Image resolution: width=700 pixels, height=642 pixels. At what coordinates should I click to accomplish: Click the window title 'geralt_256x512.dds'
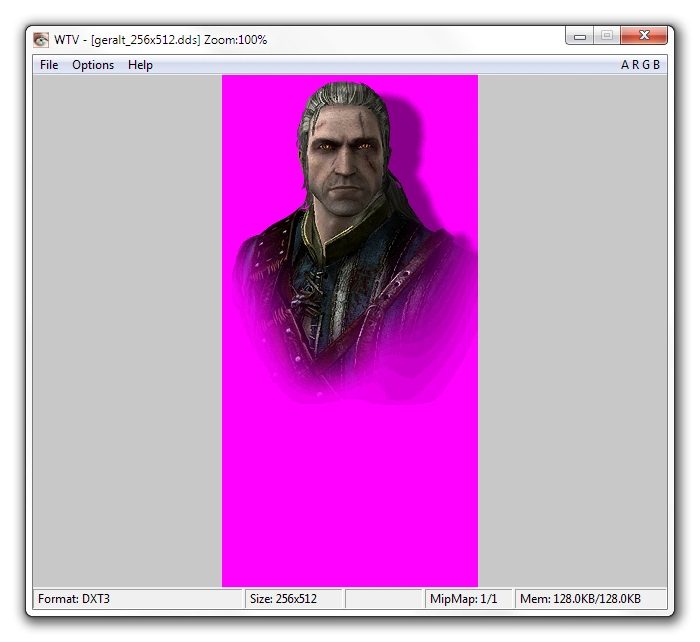146,40
